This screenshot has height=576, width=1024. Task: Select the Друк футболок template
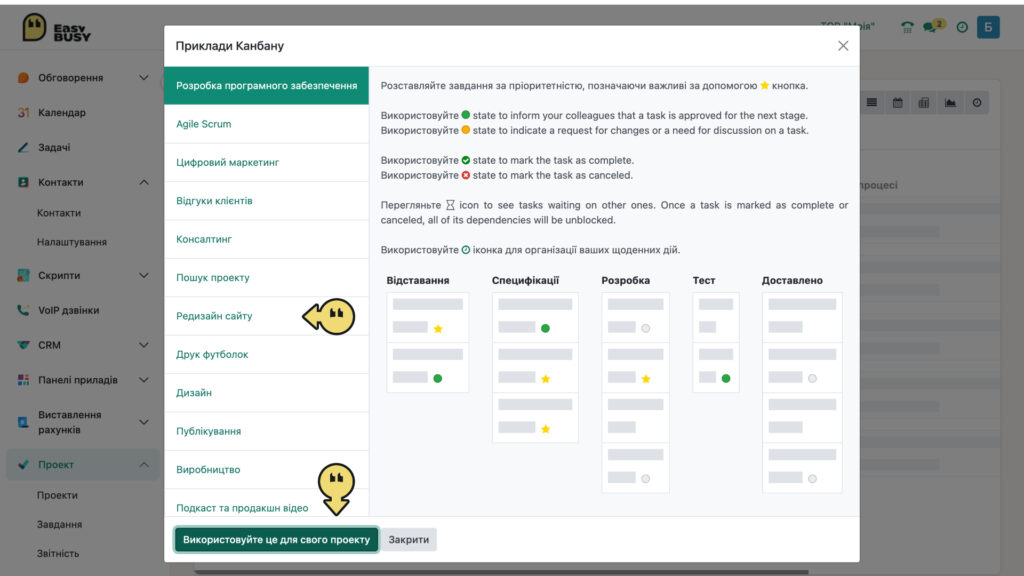[x=266, y=355]
